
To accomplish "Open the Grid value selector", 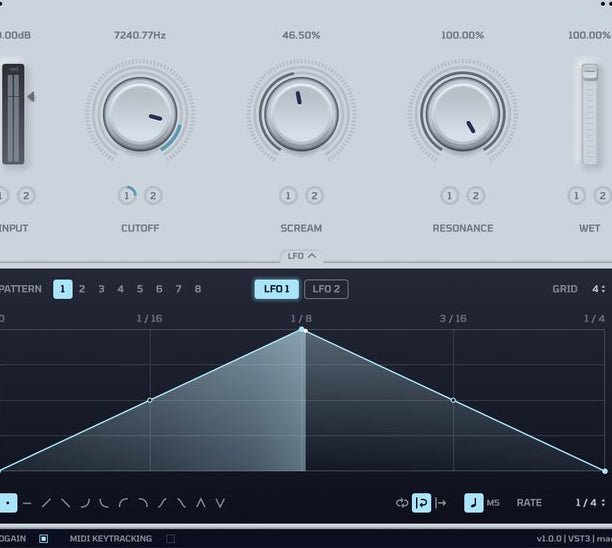I will (x=599, y=289).
